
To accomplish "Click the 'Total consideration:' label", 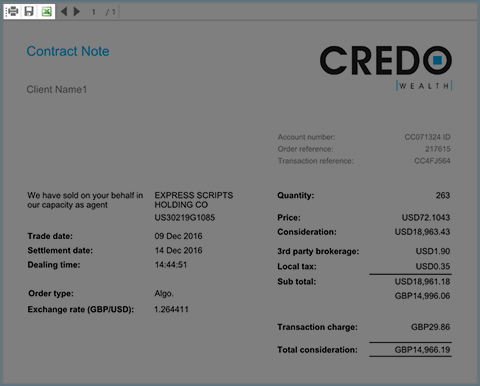I will point(317,350).
